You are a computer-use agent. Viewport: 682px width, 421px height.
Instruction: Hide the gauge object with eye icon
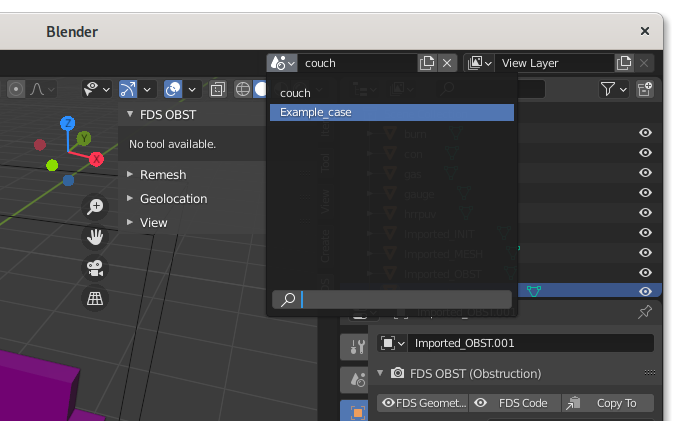click(645, 193)
